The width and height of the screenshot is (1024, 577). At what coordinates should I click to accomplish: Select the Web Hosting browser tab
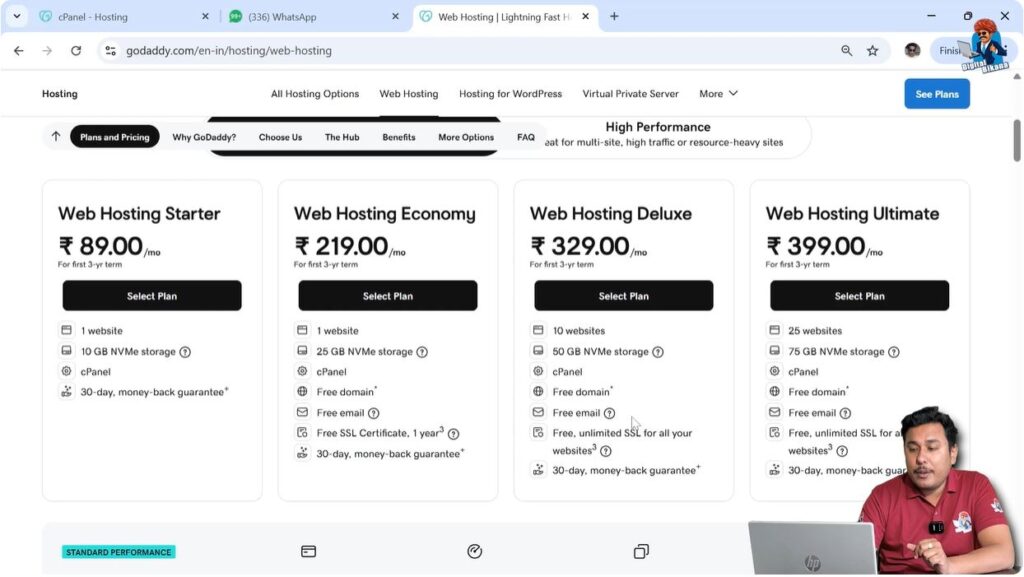click(x=504, y=16)
